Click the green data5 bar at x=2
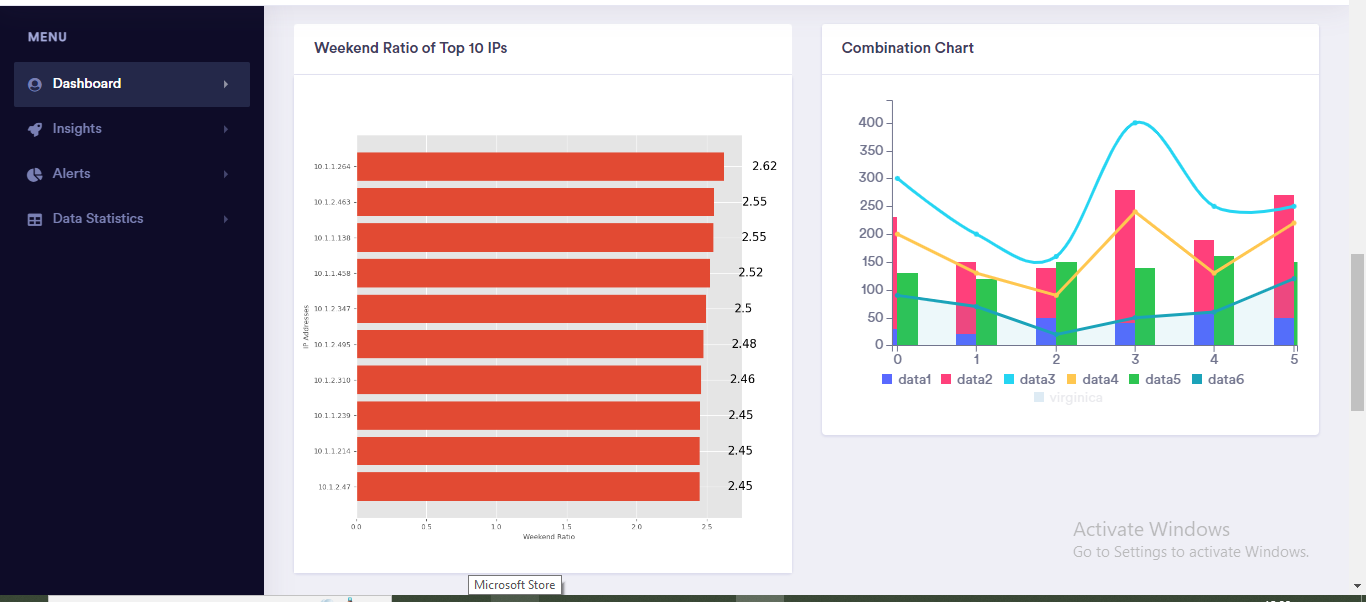Screen dimensions: 1366x602 click(x=1066, y=303)
